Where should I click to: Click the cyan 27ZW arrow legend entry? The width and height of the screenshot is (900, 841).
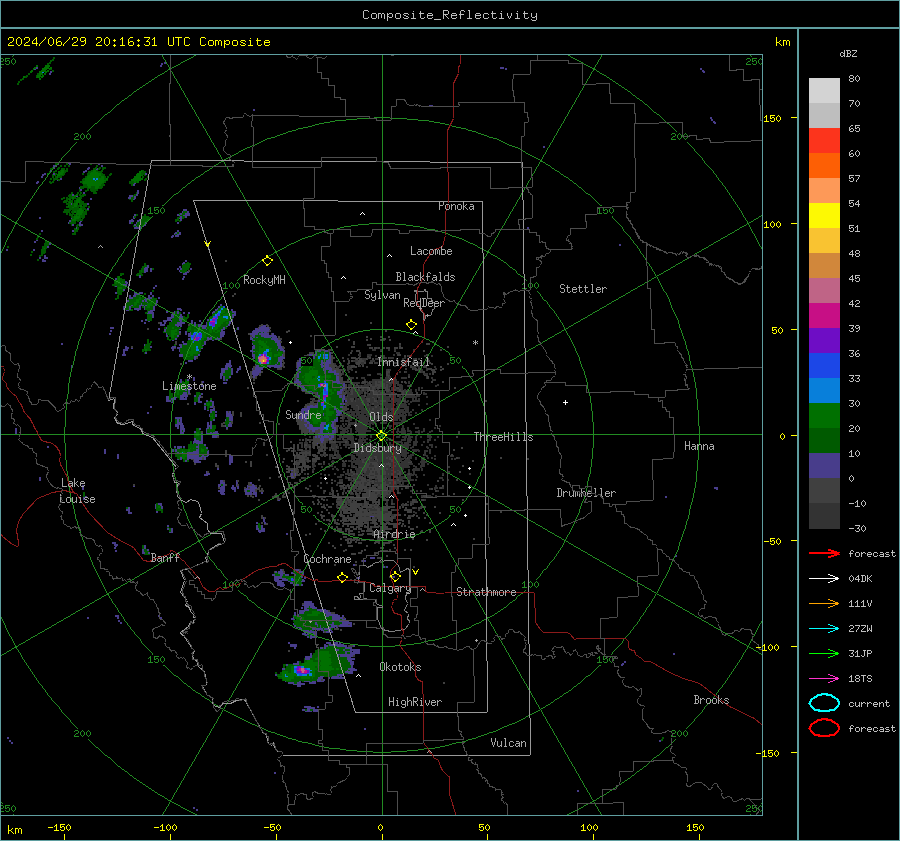point(824,629)
